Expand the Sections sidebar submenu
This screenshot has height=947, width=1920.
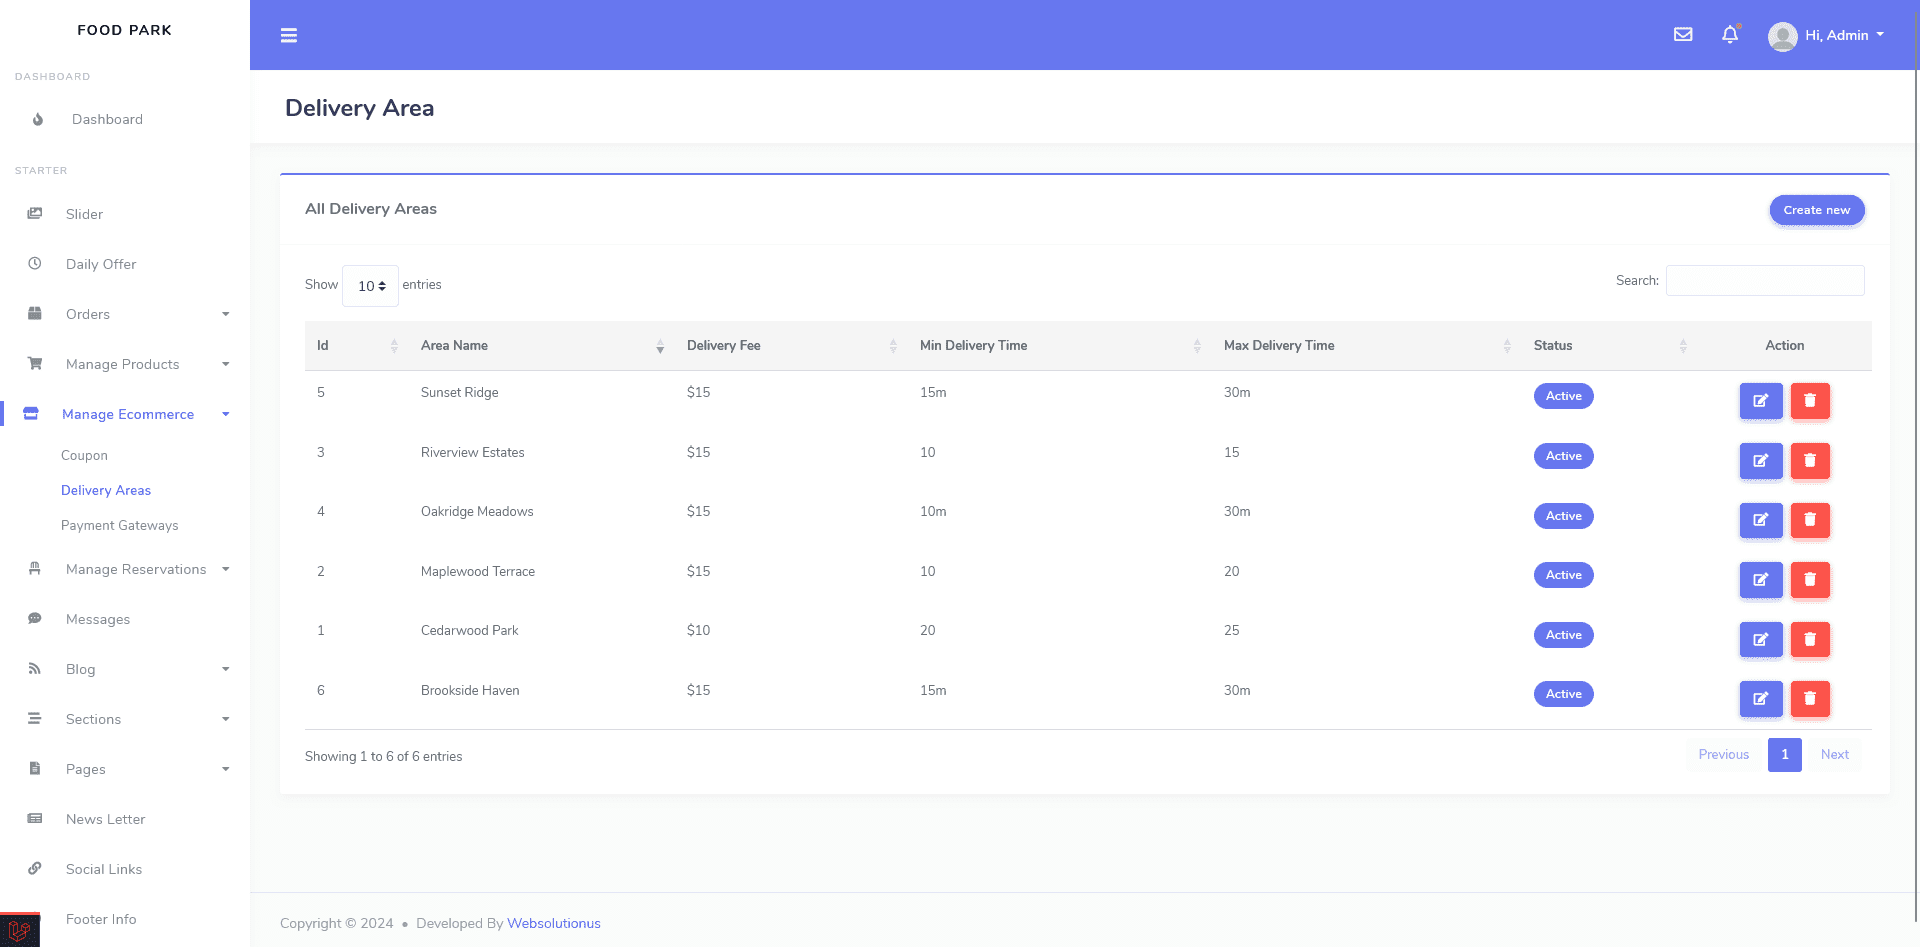[x=226, y=719]
